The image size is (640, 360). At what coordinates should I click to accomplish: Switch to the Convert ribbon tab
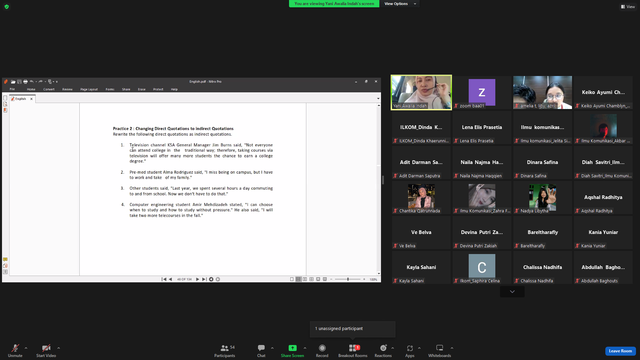tap(49, 89)
